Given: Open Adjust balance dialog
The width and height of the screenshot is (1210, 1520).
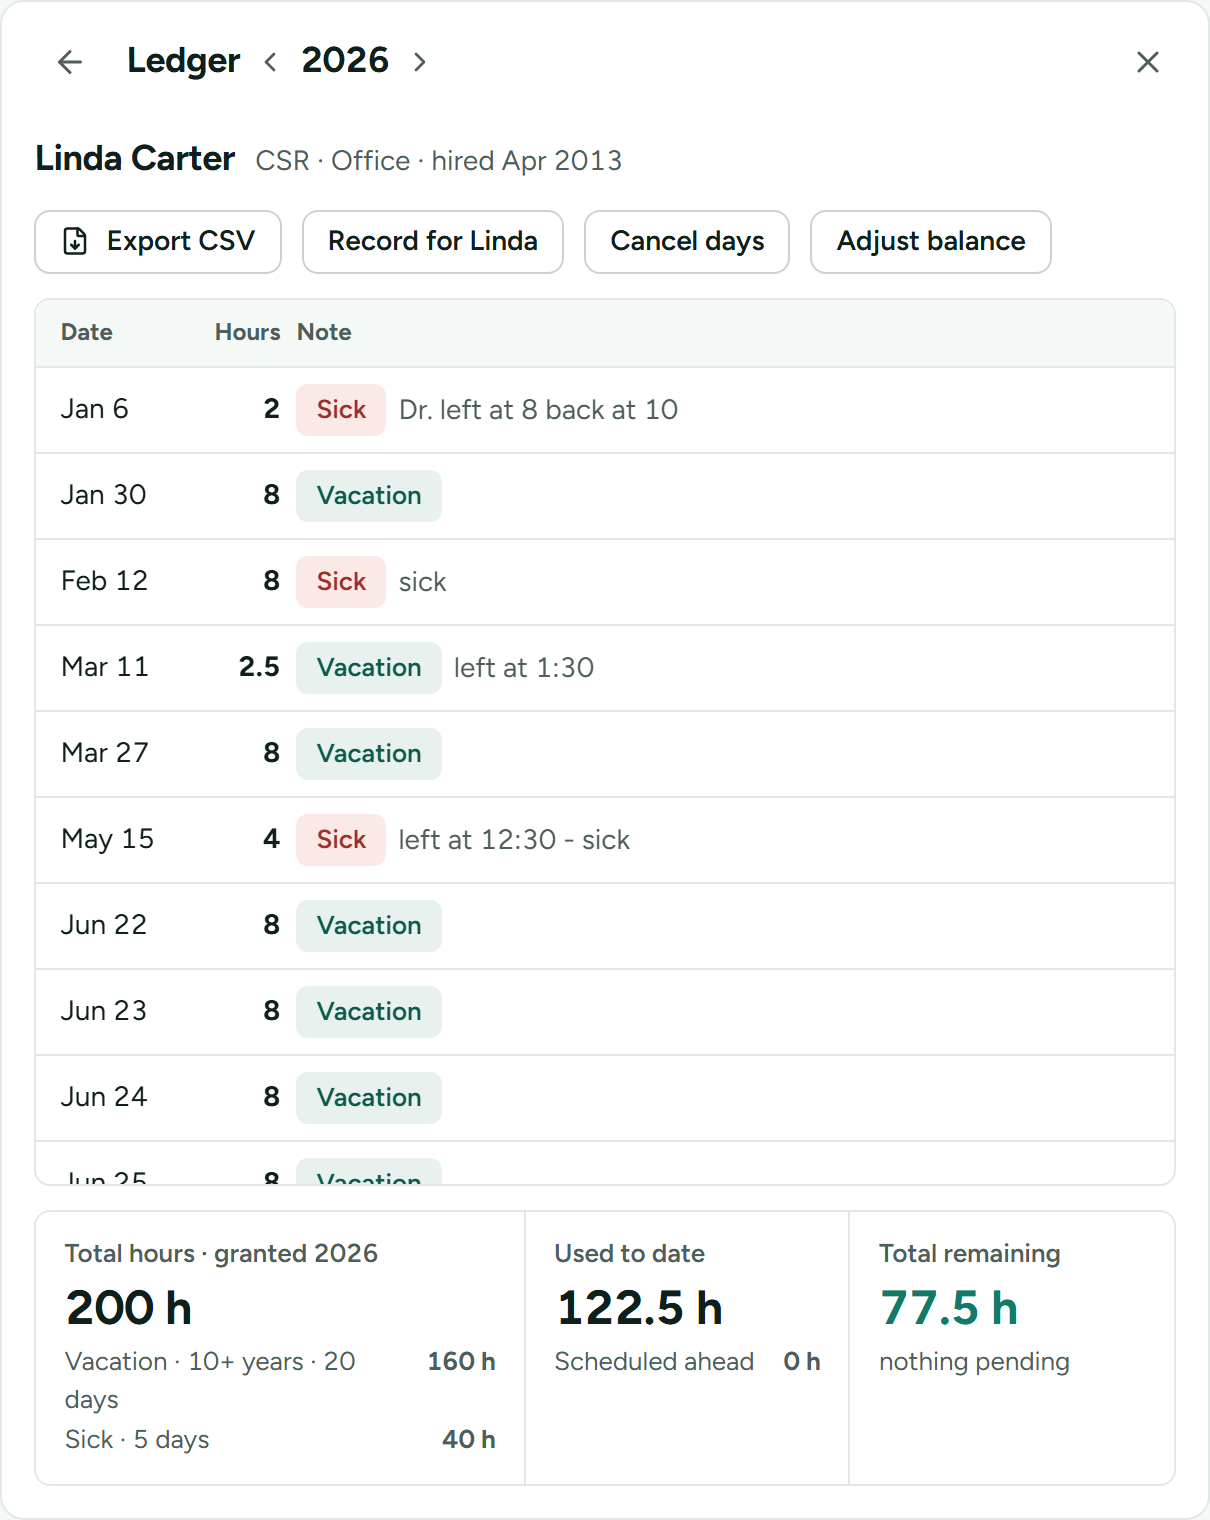Looking at the screenshot, I should (x=931, y=242).
